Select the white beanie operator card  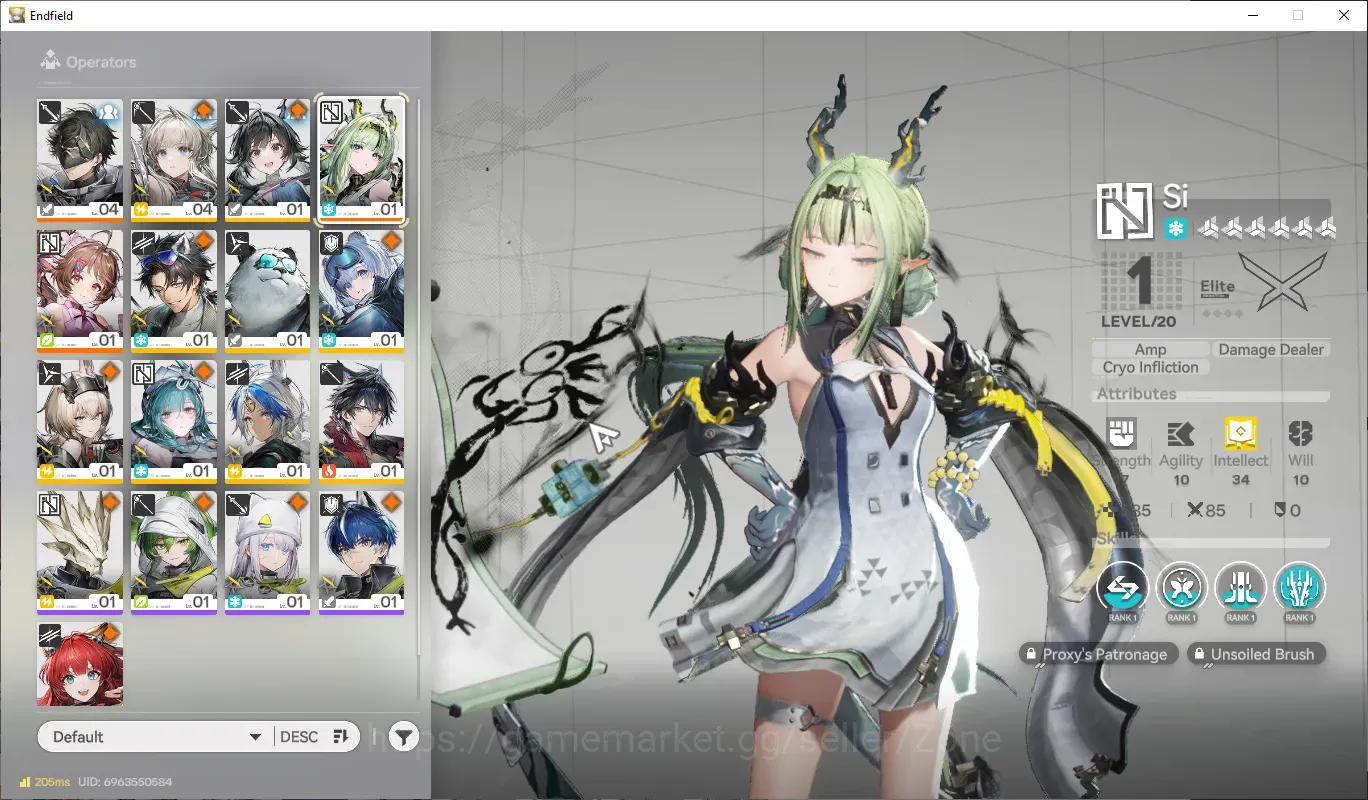268,552
